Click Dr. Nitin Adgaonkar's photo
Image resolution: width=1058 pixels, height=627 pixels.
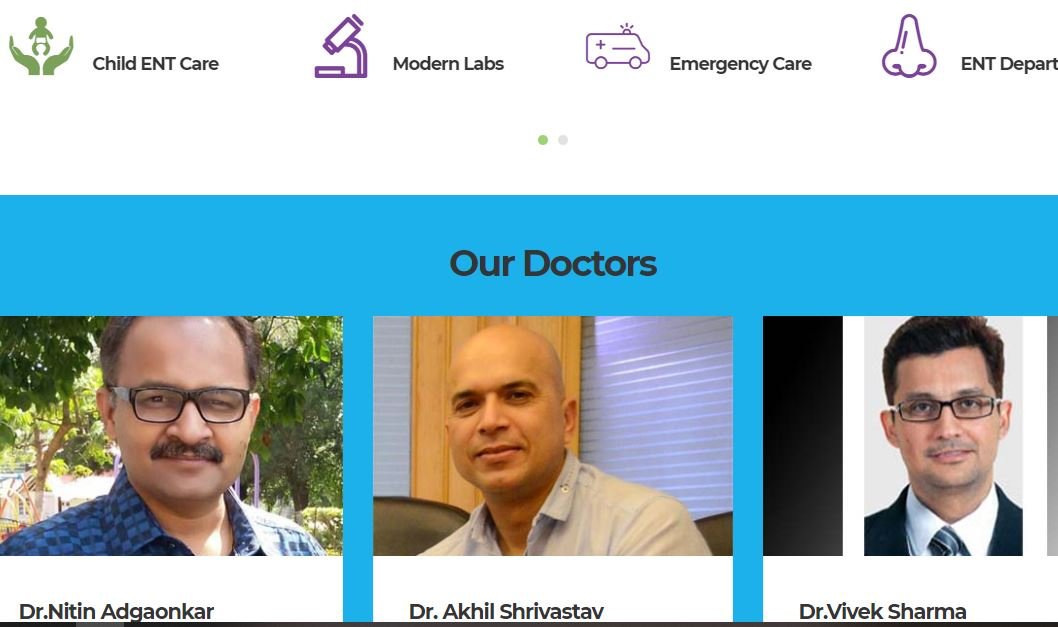171,436
